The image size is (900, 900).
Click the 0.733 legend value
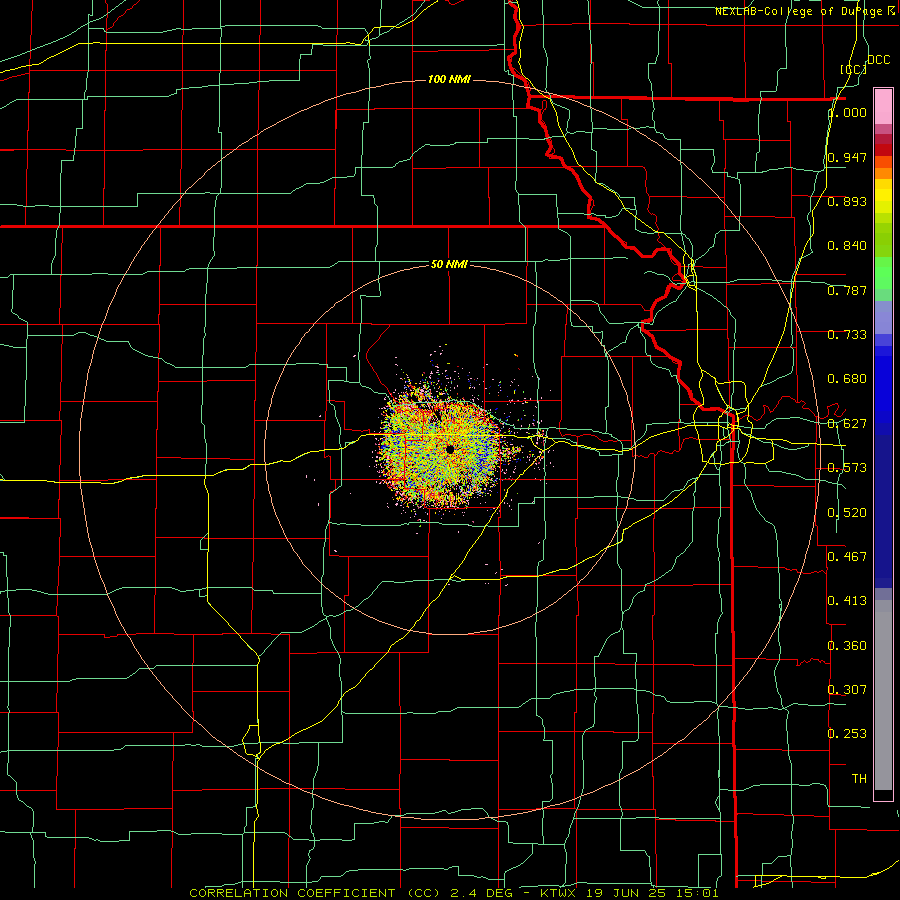(847, 335)
